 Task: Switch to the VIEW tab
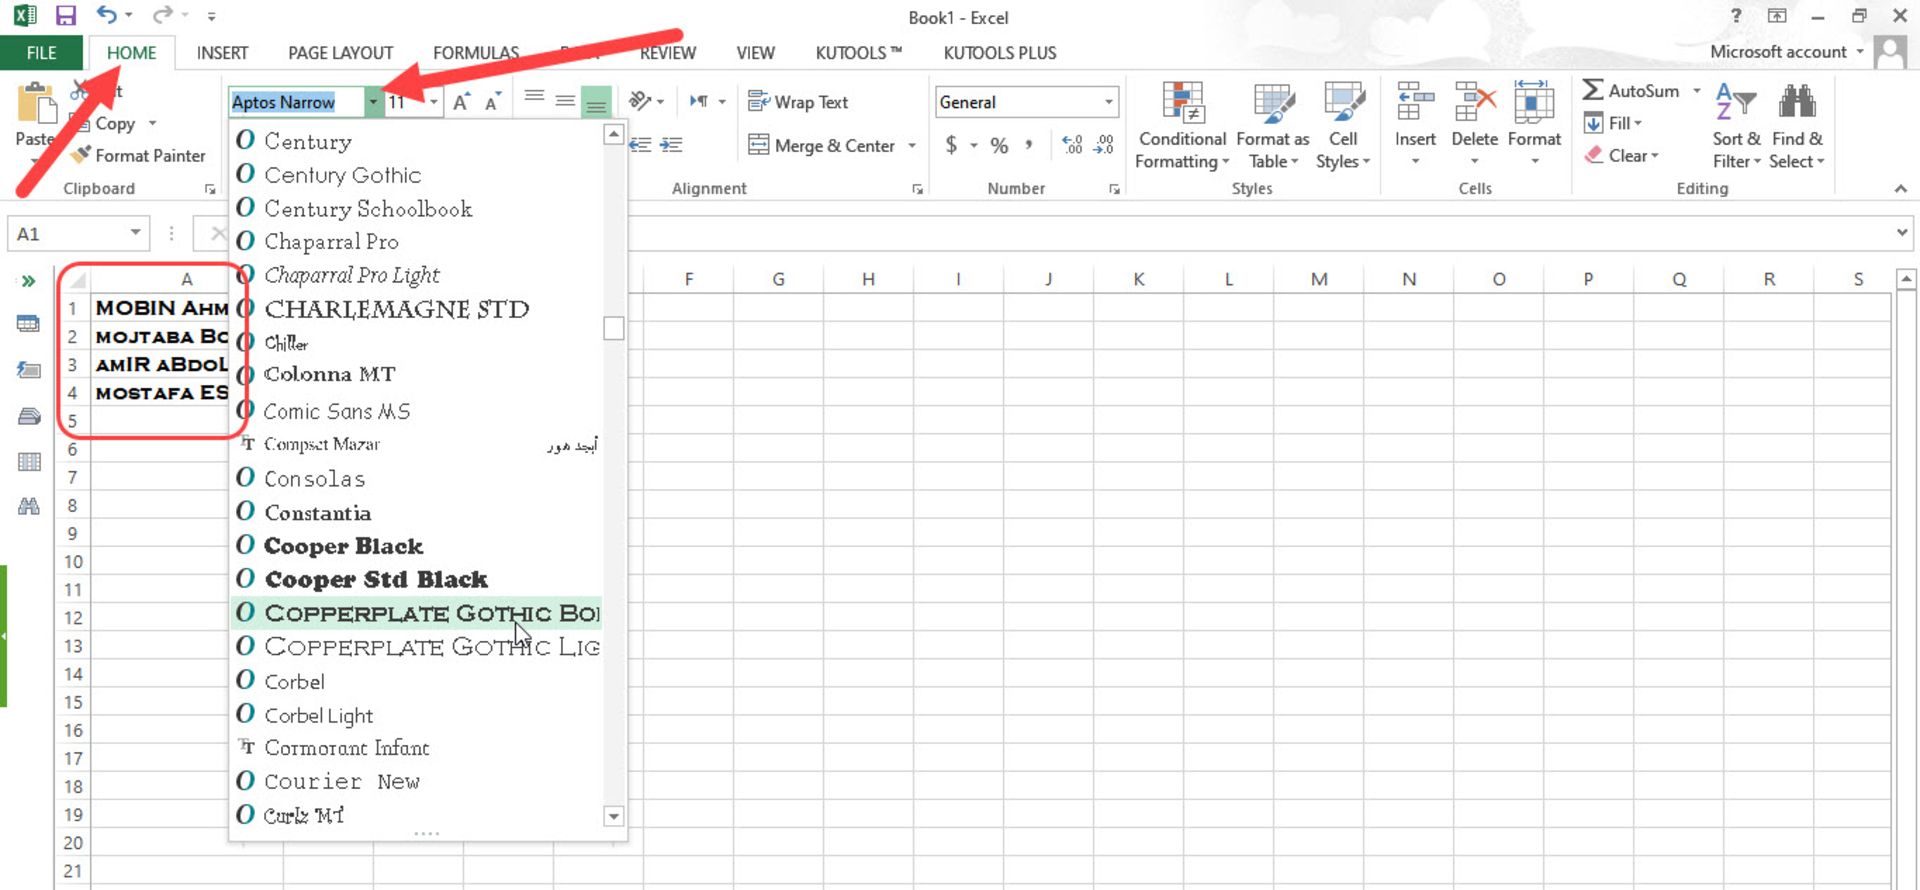[755, 53]
